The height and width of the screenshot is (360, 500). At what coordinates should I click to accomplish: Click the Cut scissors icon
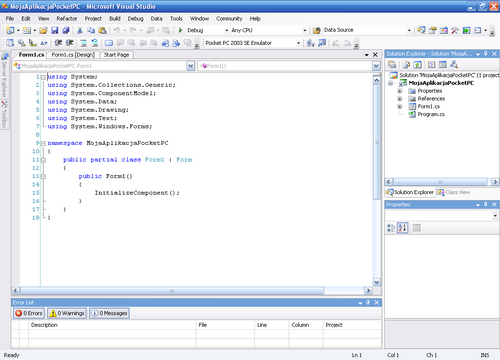pyautogui.click(x=80, y=30)
